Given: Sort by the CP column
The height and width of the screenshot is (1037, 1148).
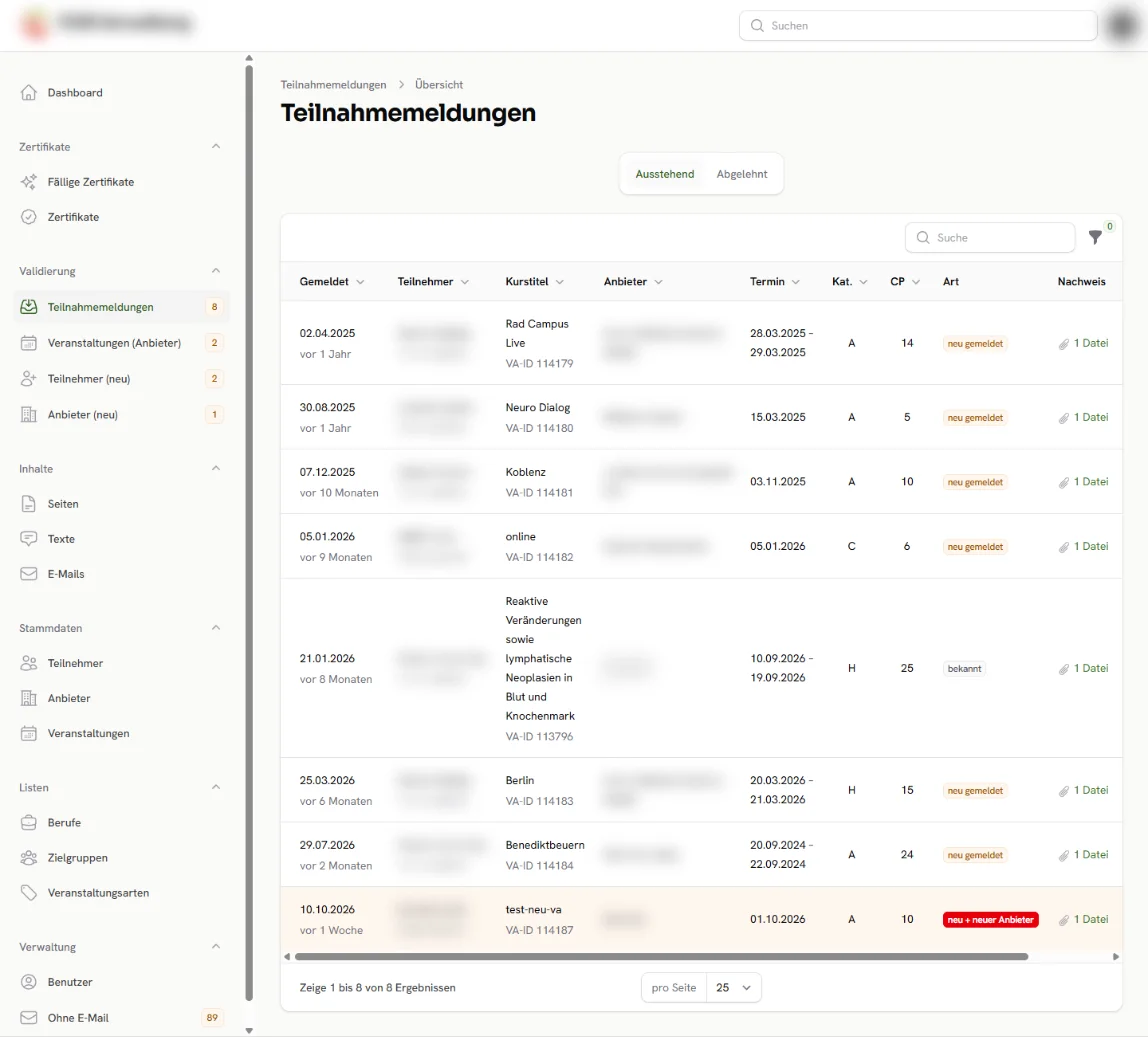Looking at the screenshot, I should click(x=905, y=282).
